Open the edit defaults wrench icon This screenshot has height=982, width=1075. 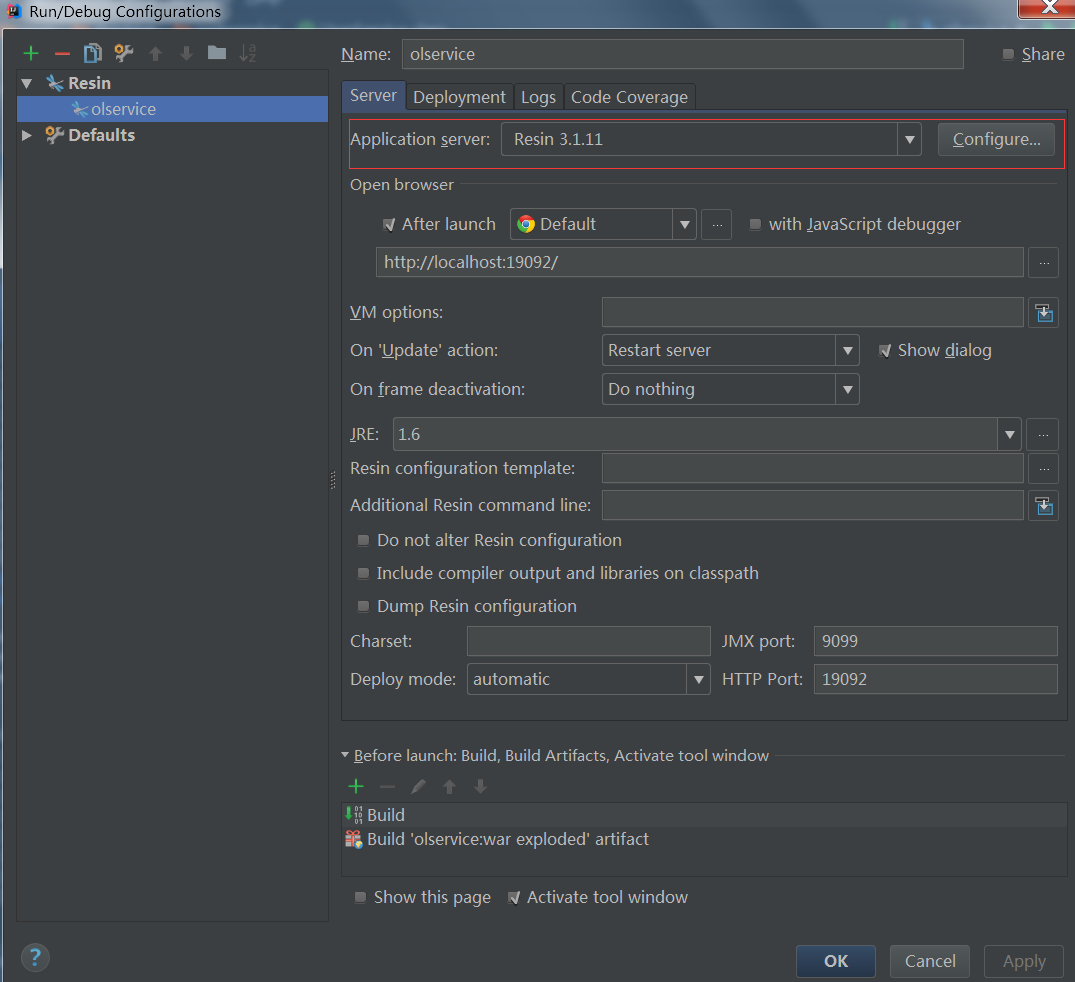point(123,53)
